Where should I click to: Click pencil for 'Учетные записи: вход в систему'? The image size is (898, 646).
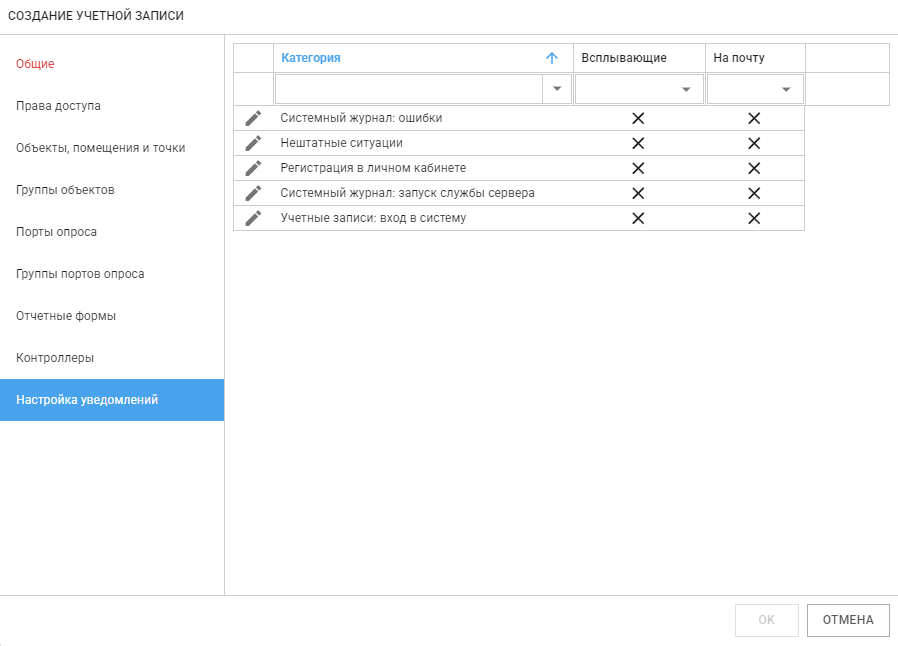point(253,218)
